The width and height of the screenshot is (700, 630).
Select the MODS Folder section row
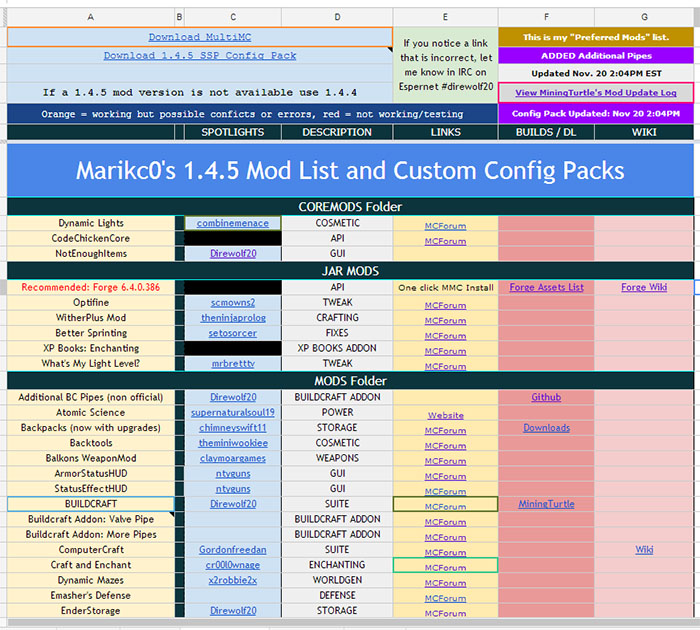click(350, 381)
